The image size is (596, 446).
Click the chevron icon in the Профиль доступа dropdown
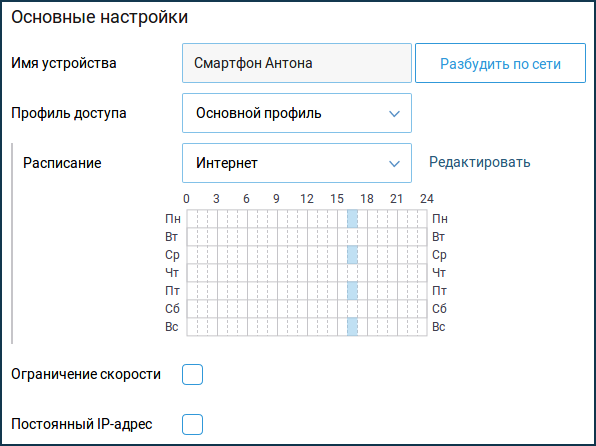394,114
